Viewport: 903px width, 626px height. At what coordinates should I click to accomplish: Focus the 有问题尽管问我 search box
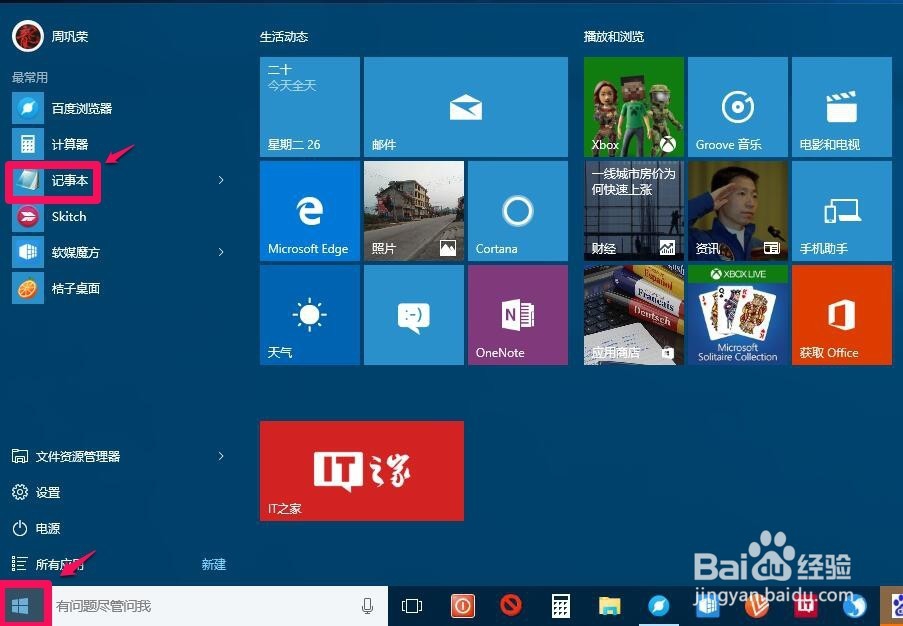[x=220, y=606]
